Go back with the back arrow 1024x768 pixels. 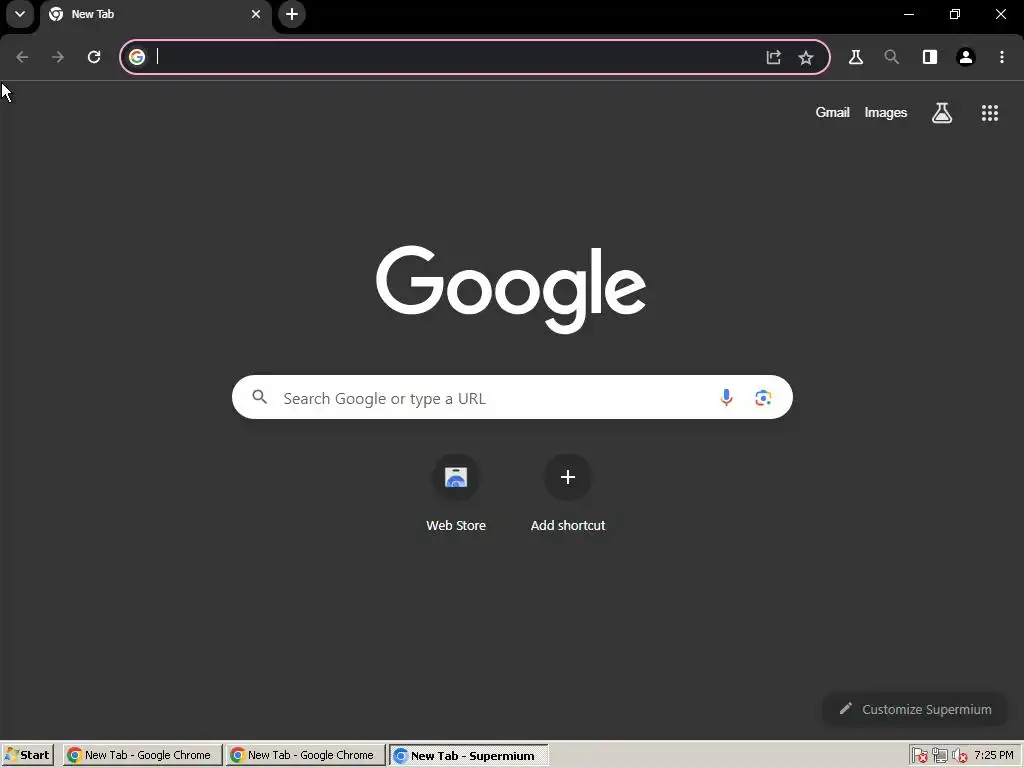click(x=22, y=57)
